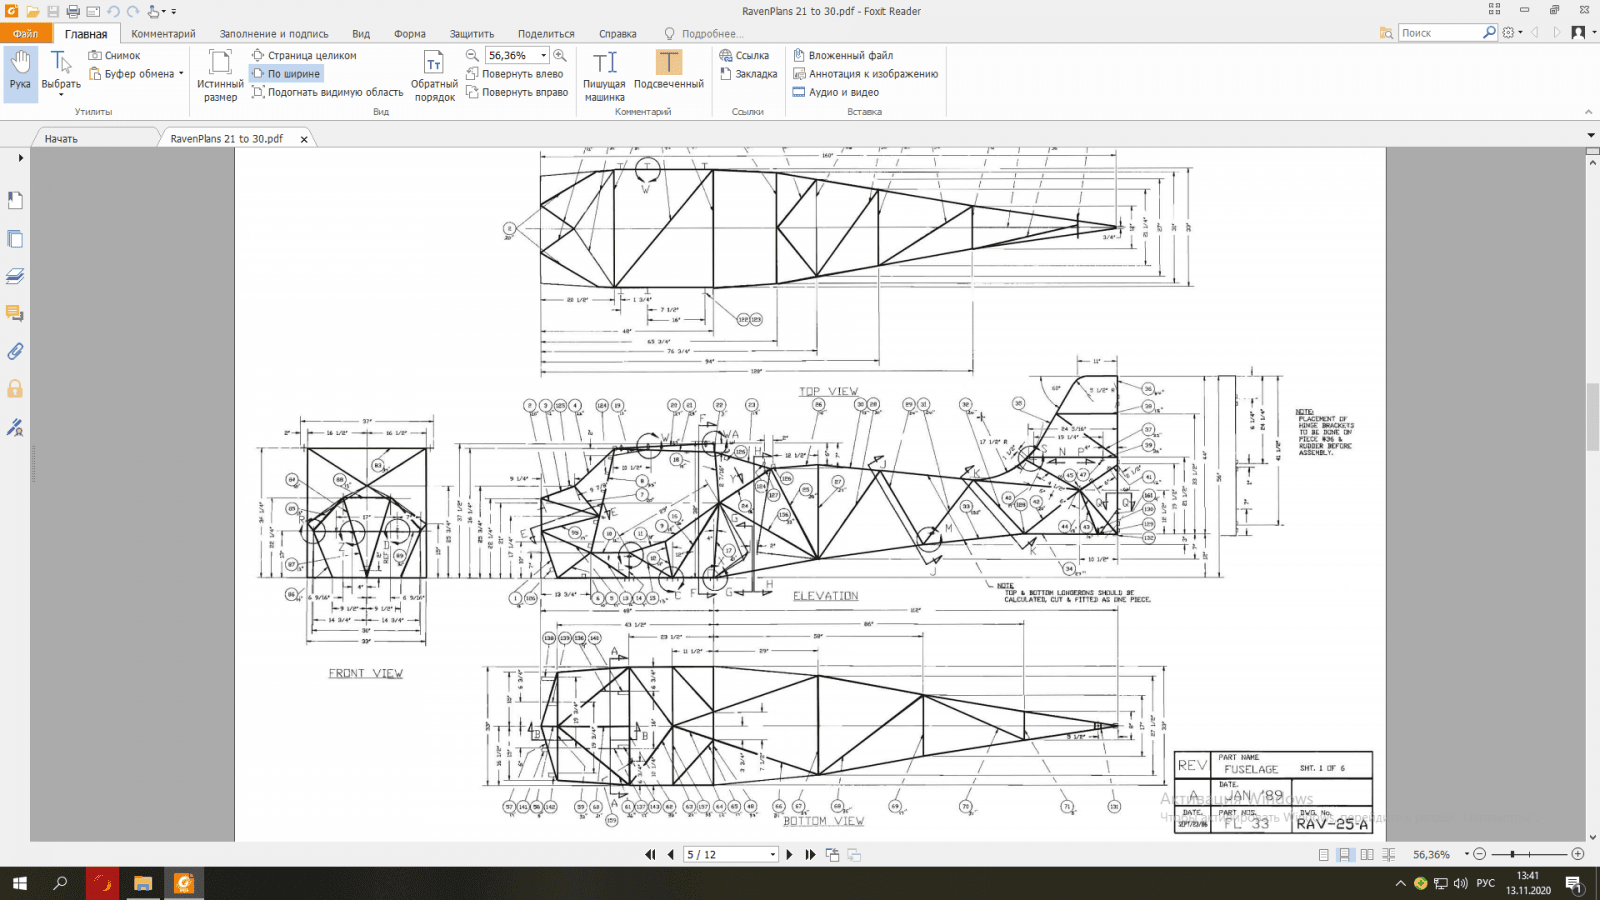Open the Attachments paperclip panel
This screenshot has width=1600, height=900.
pos(15,351)
